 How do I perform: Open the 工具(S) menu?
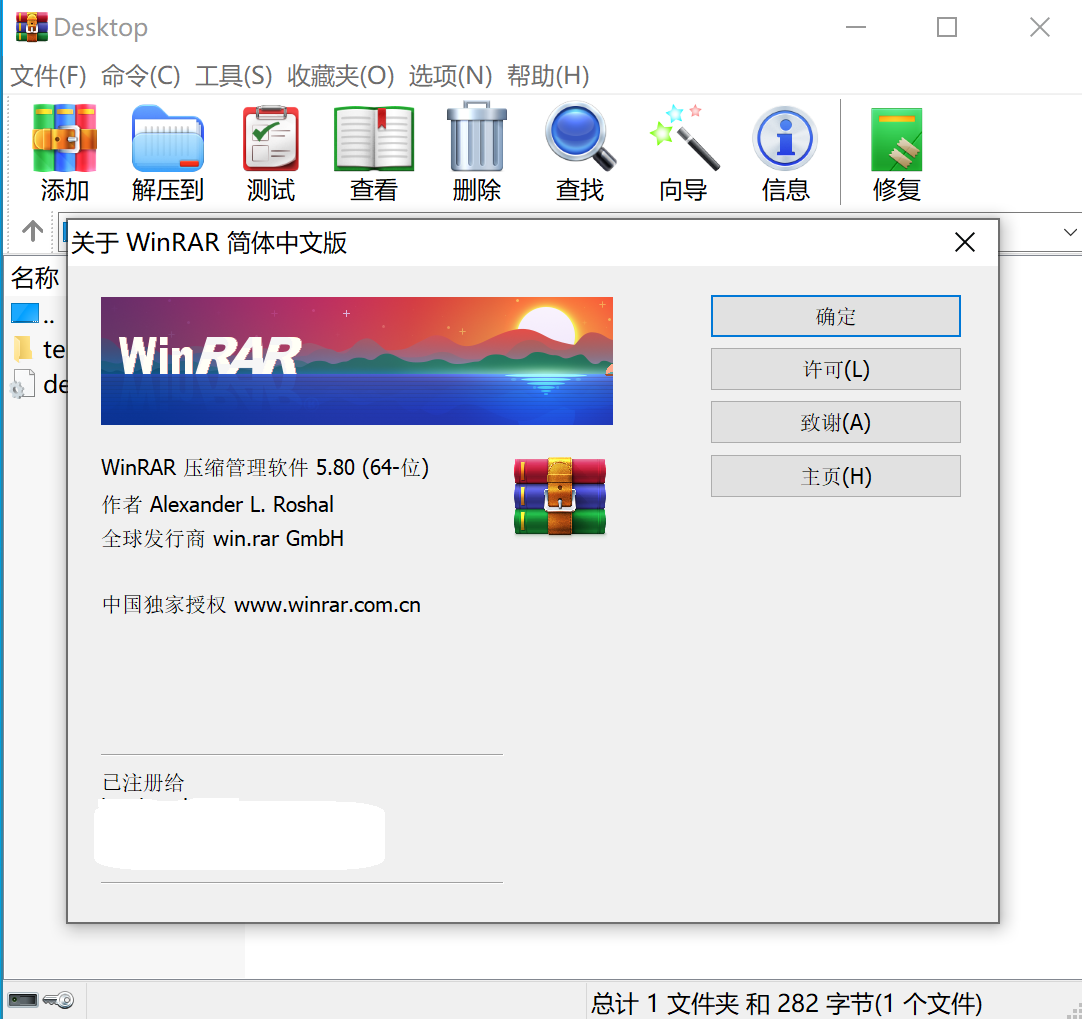[x=234, y=75]
